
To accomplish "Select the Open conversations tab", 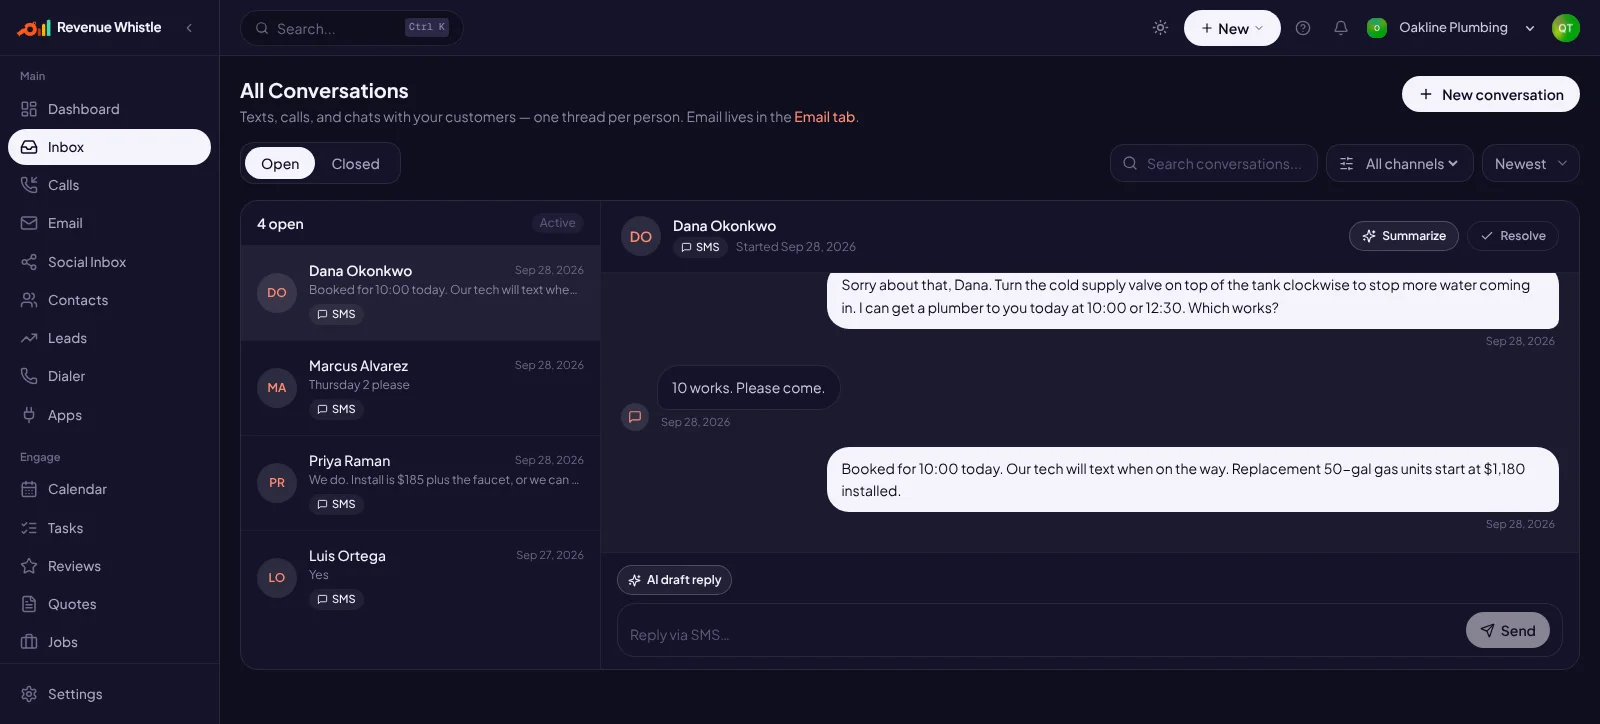I will 280,164.
